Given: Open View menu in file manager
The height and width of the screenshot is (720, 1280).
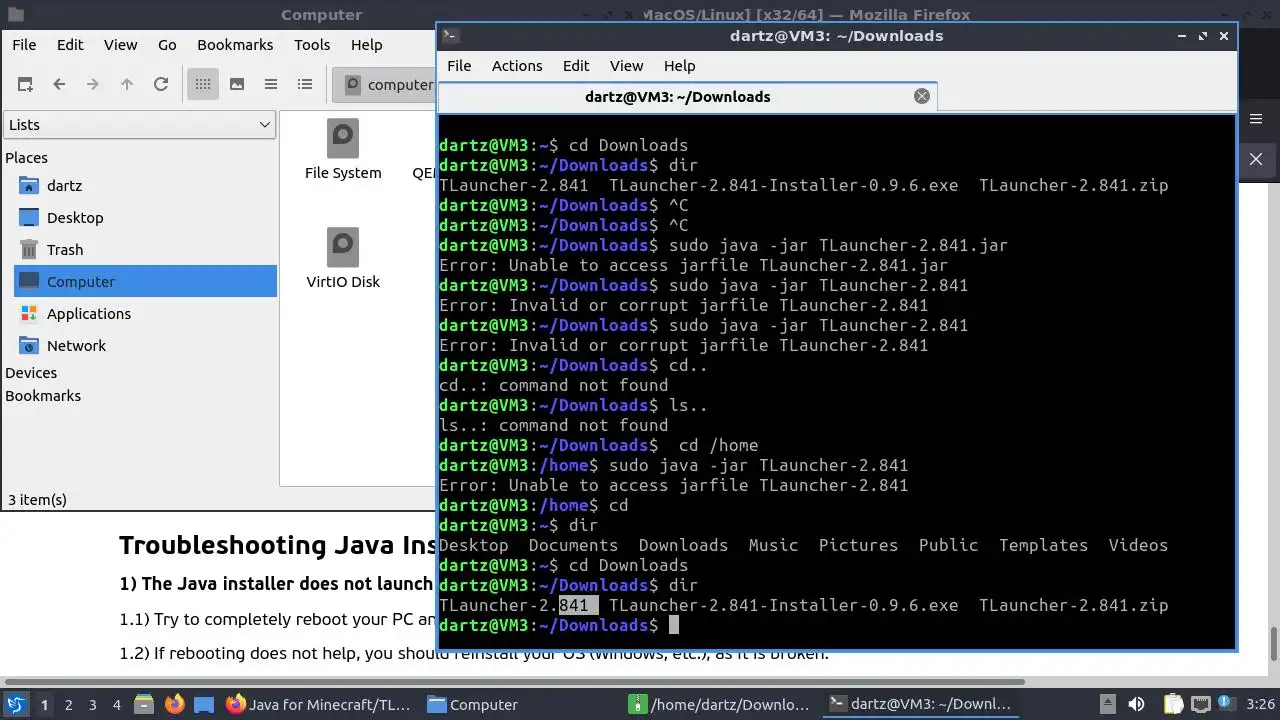Looking at the screenshot, I should [x=121, y=45].
